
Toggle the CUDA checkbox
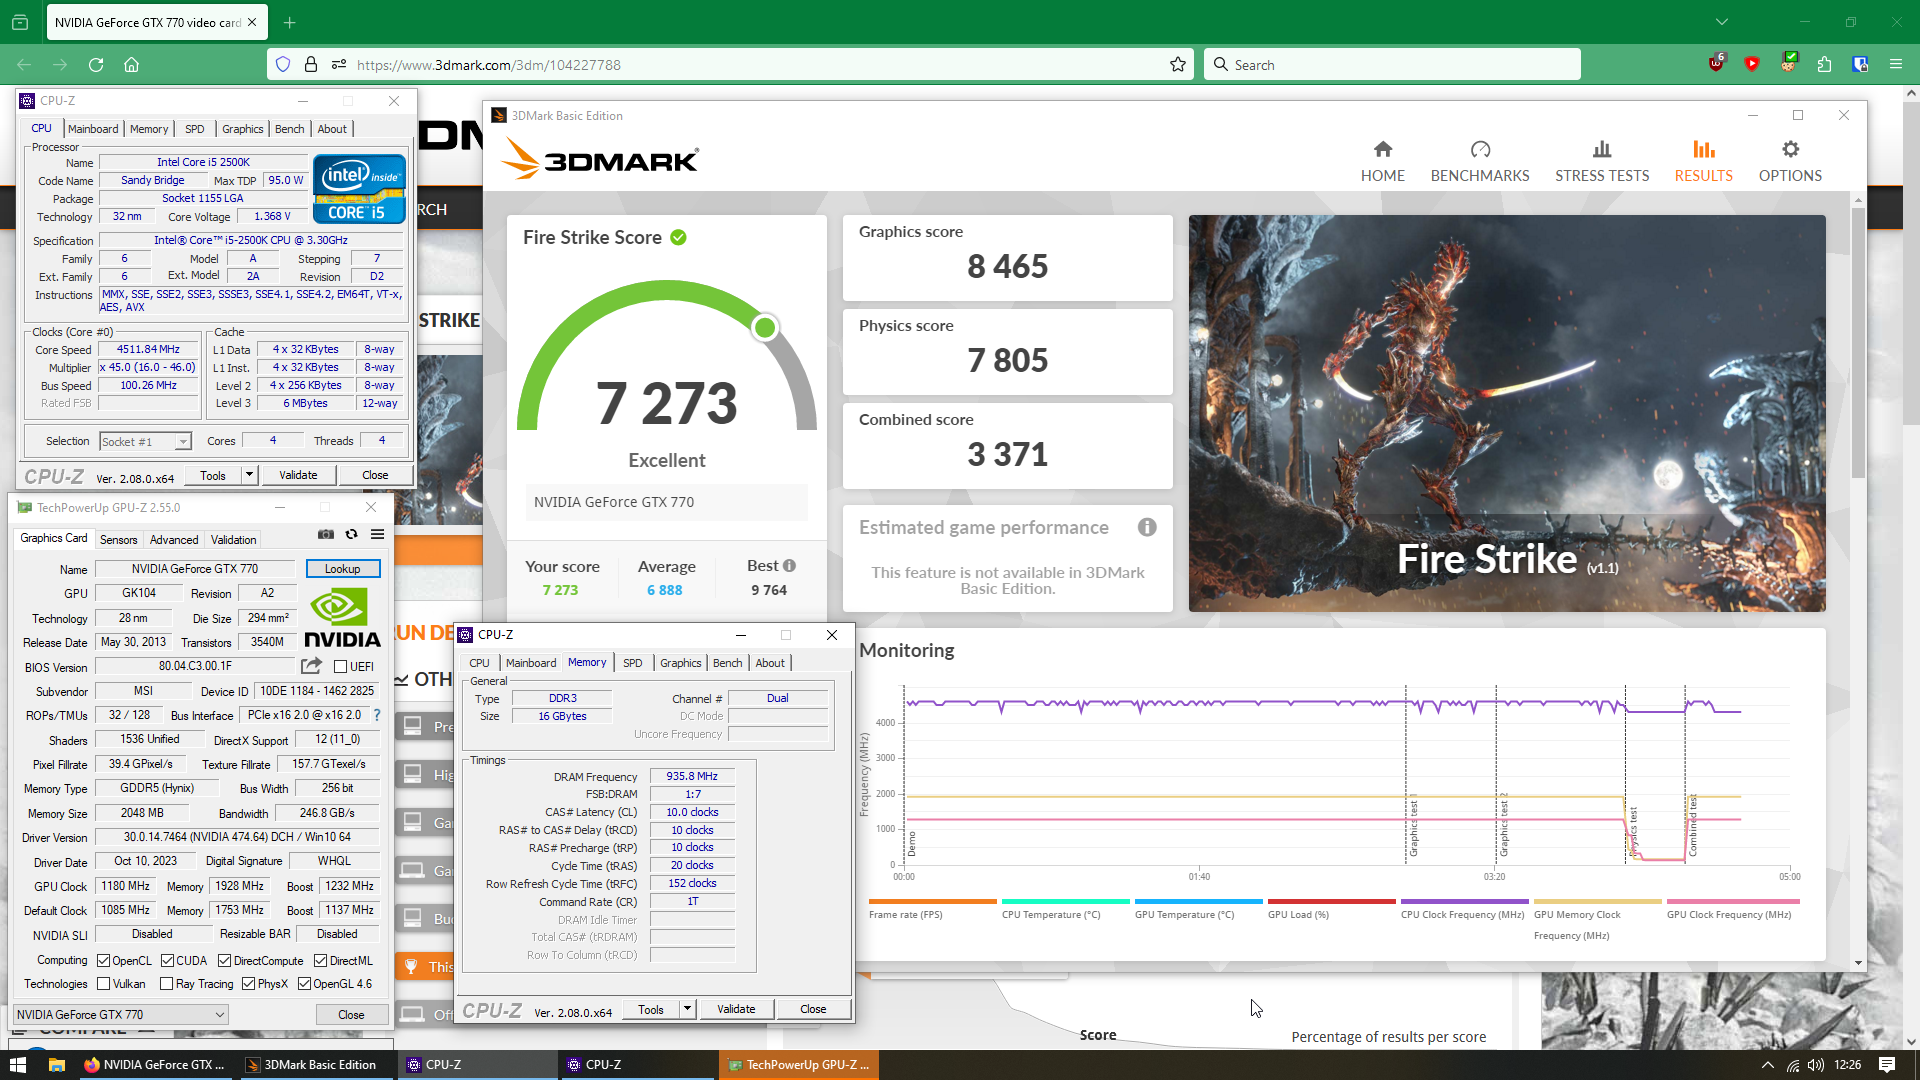click(167, 961)
